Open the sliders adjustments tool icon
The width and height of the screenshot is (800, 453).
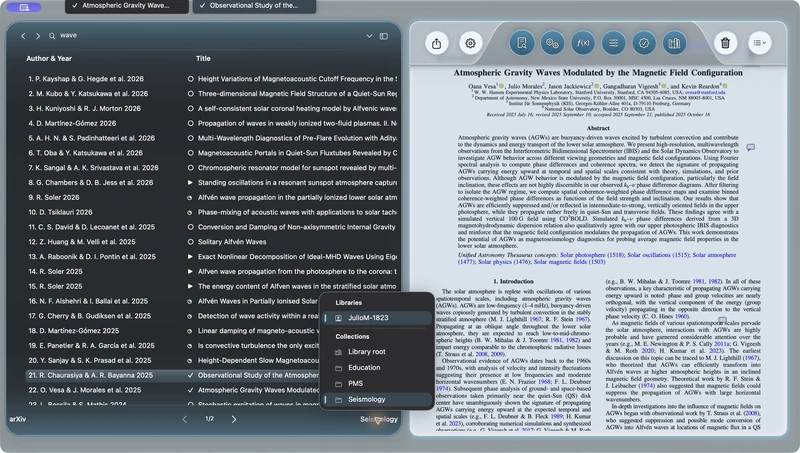pyautogui.click(x=613, y=43)
